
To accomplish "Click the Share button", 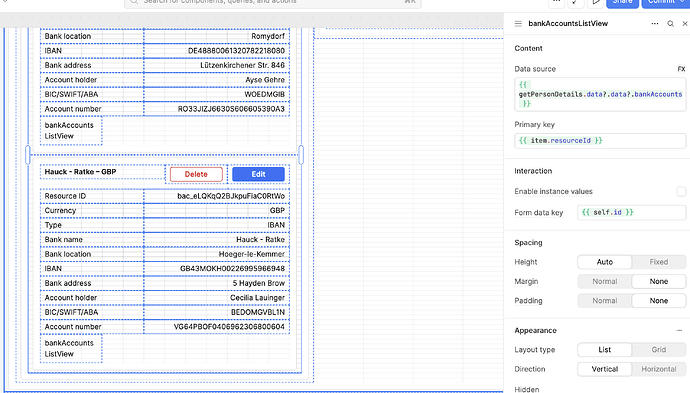I will click(x=622, y=3).
